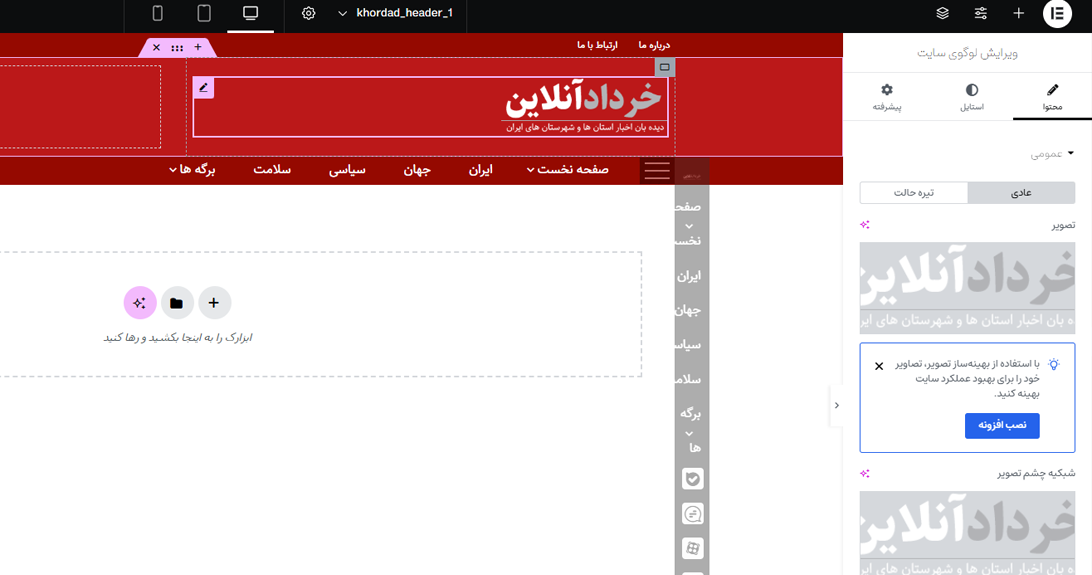Add section via handle plus icon
The image size is (1092, 575).
click(x=198, y=47)
